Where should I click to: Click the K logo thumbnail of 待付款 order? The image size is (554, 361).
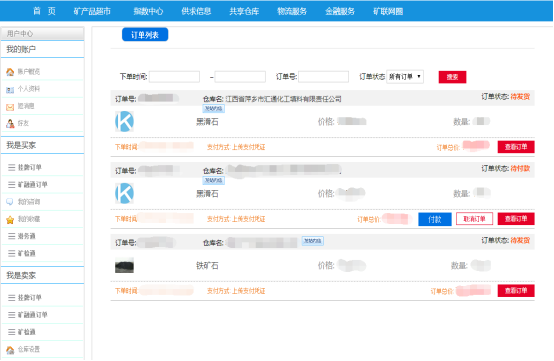coord(124,193)
